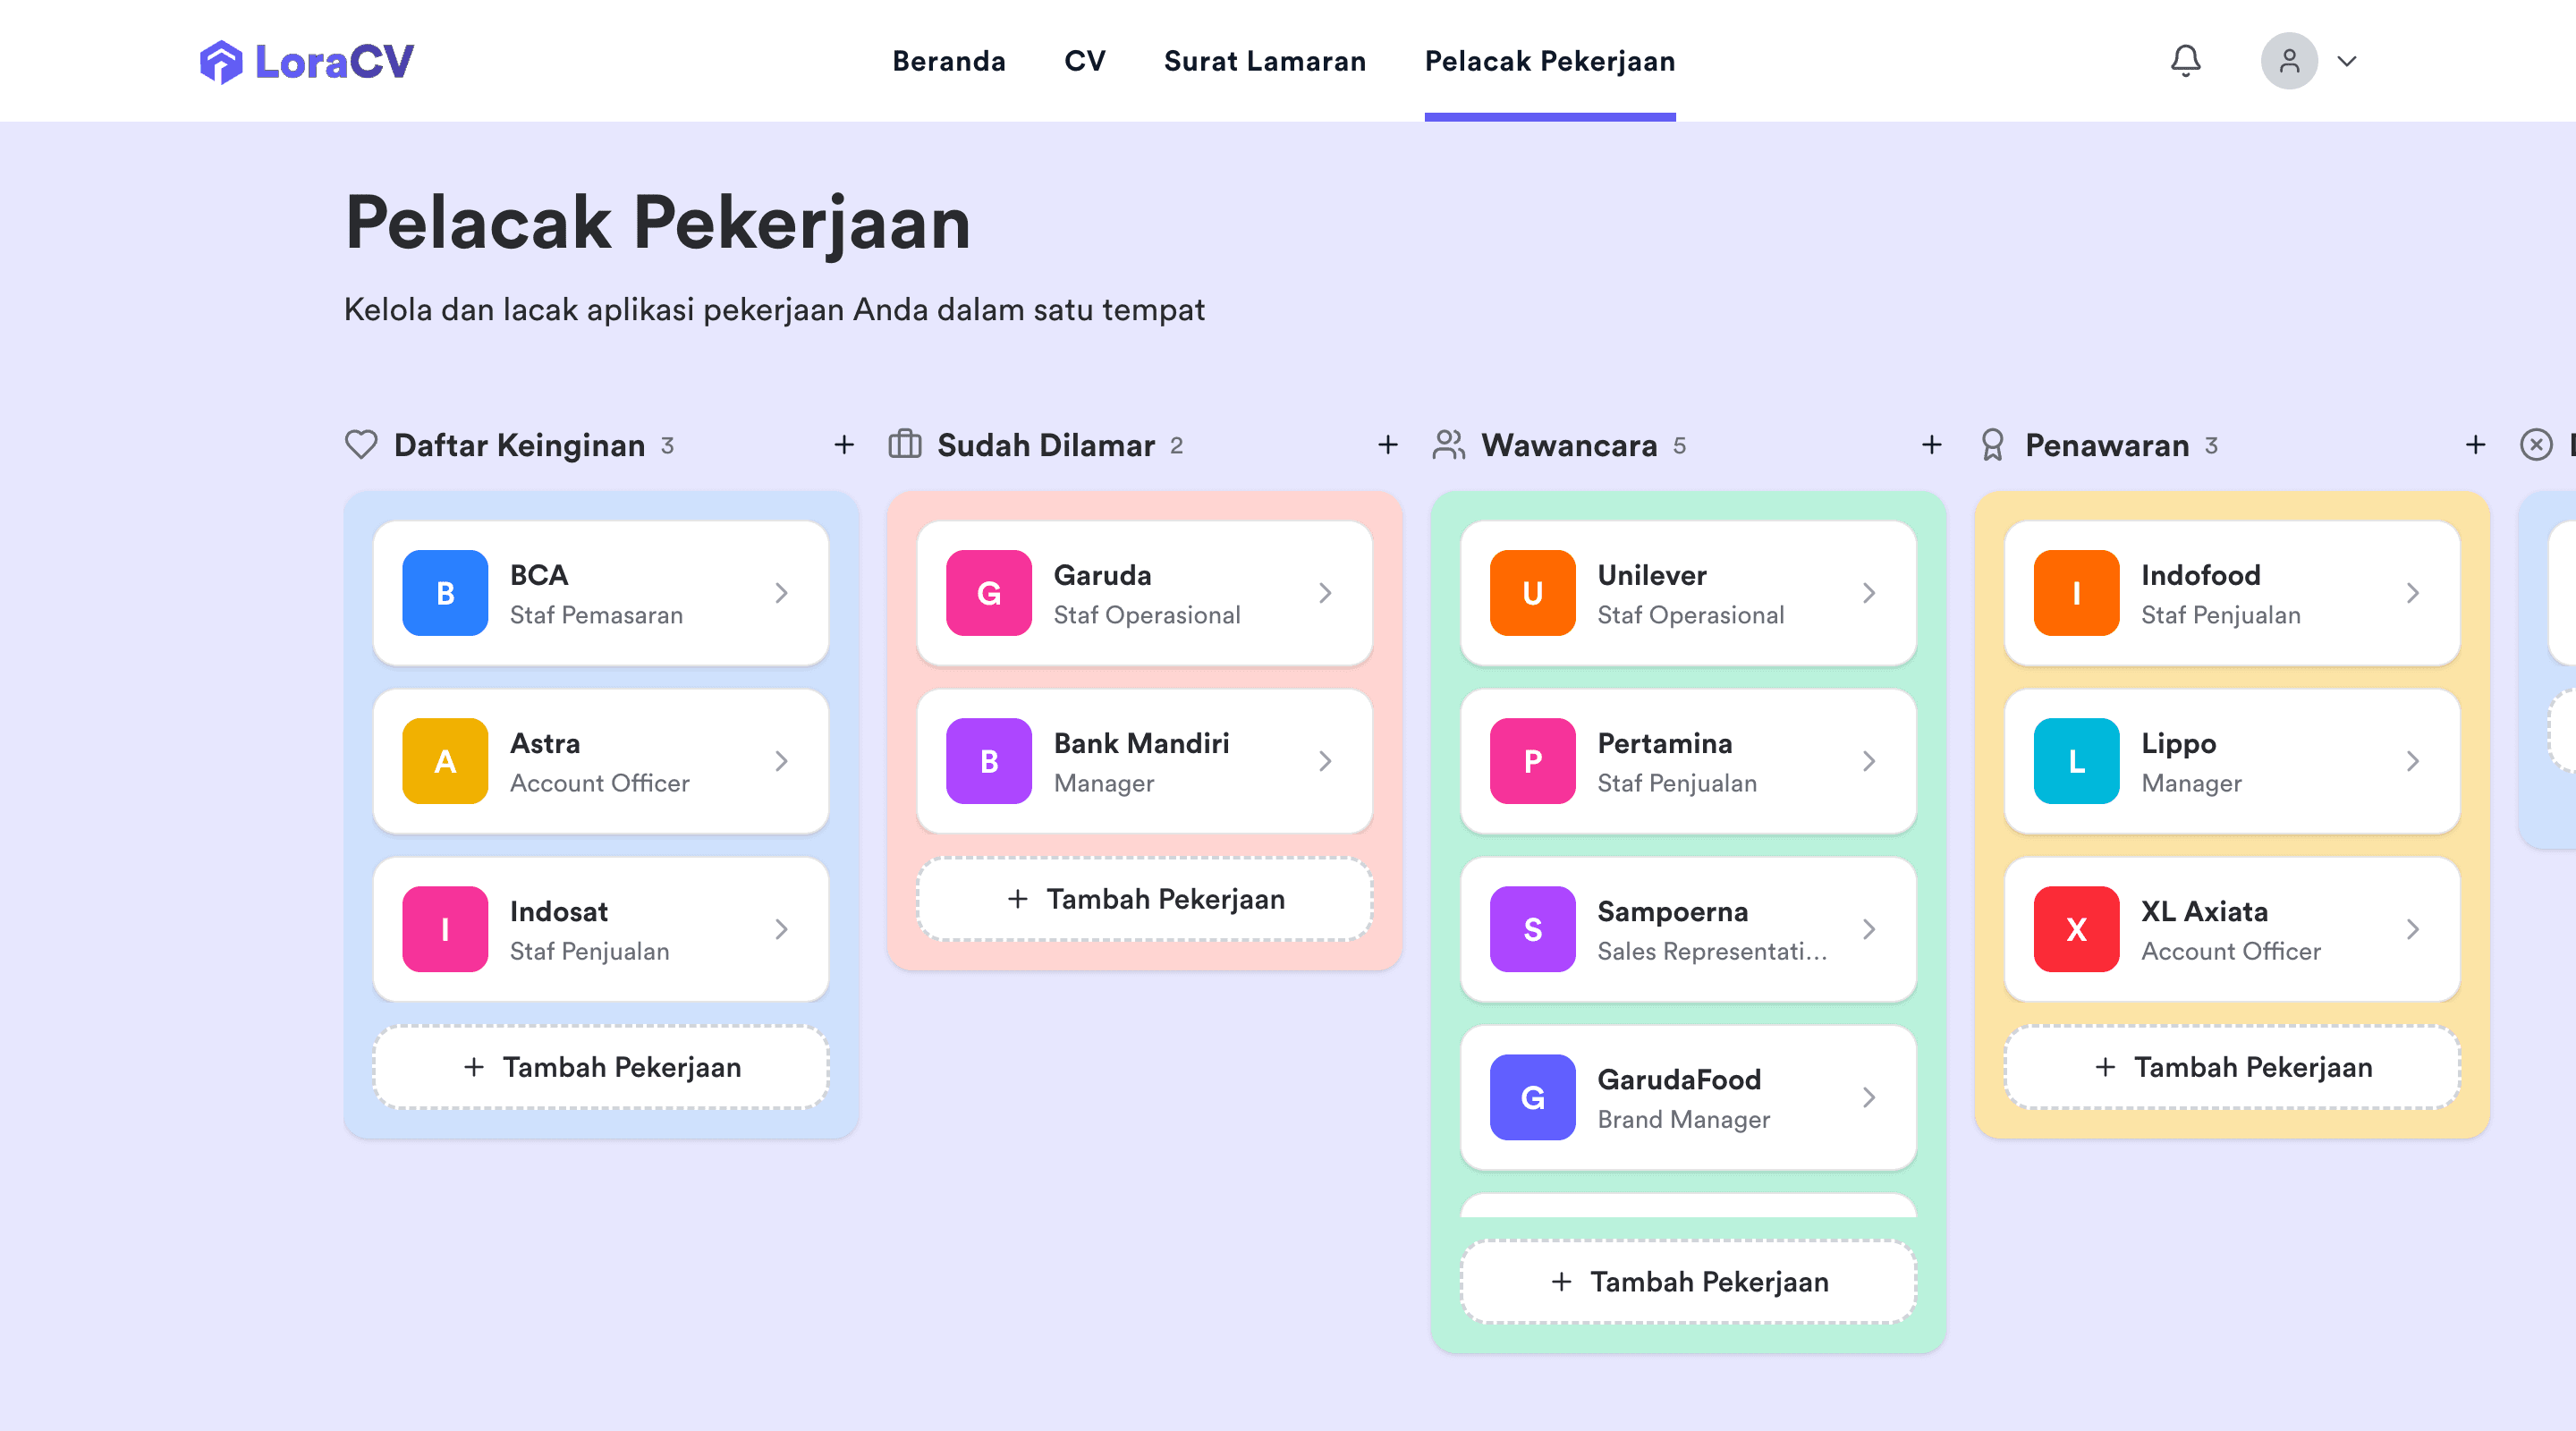Click the people icon beside Wawancara
2576x1431 pixels.
click(x=1449, y=445)
